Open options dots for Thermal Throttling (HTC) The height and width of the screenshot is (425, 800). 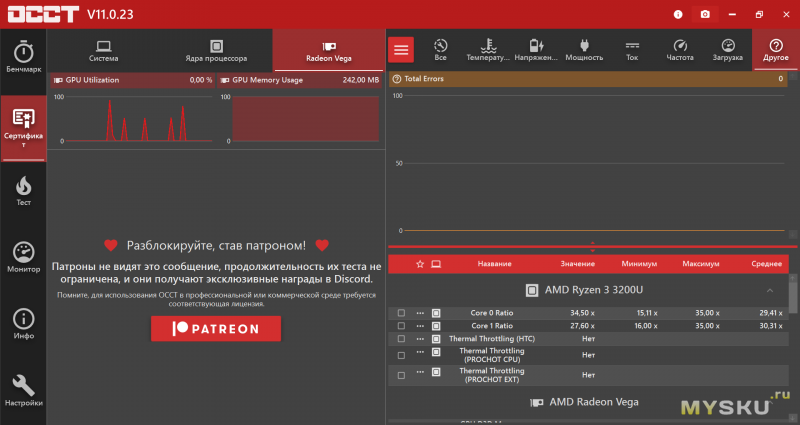pos(420,338)
